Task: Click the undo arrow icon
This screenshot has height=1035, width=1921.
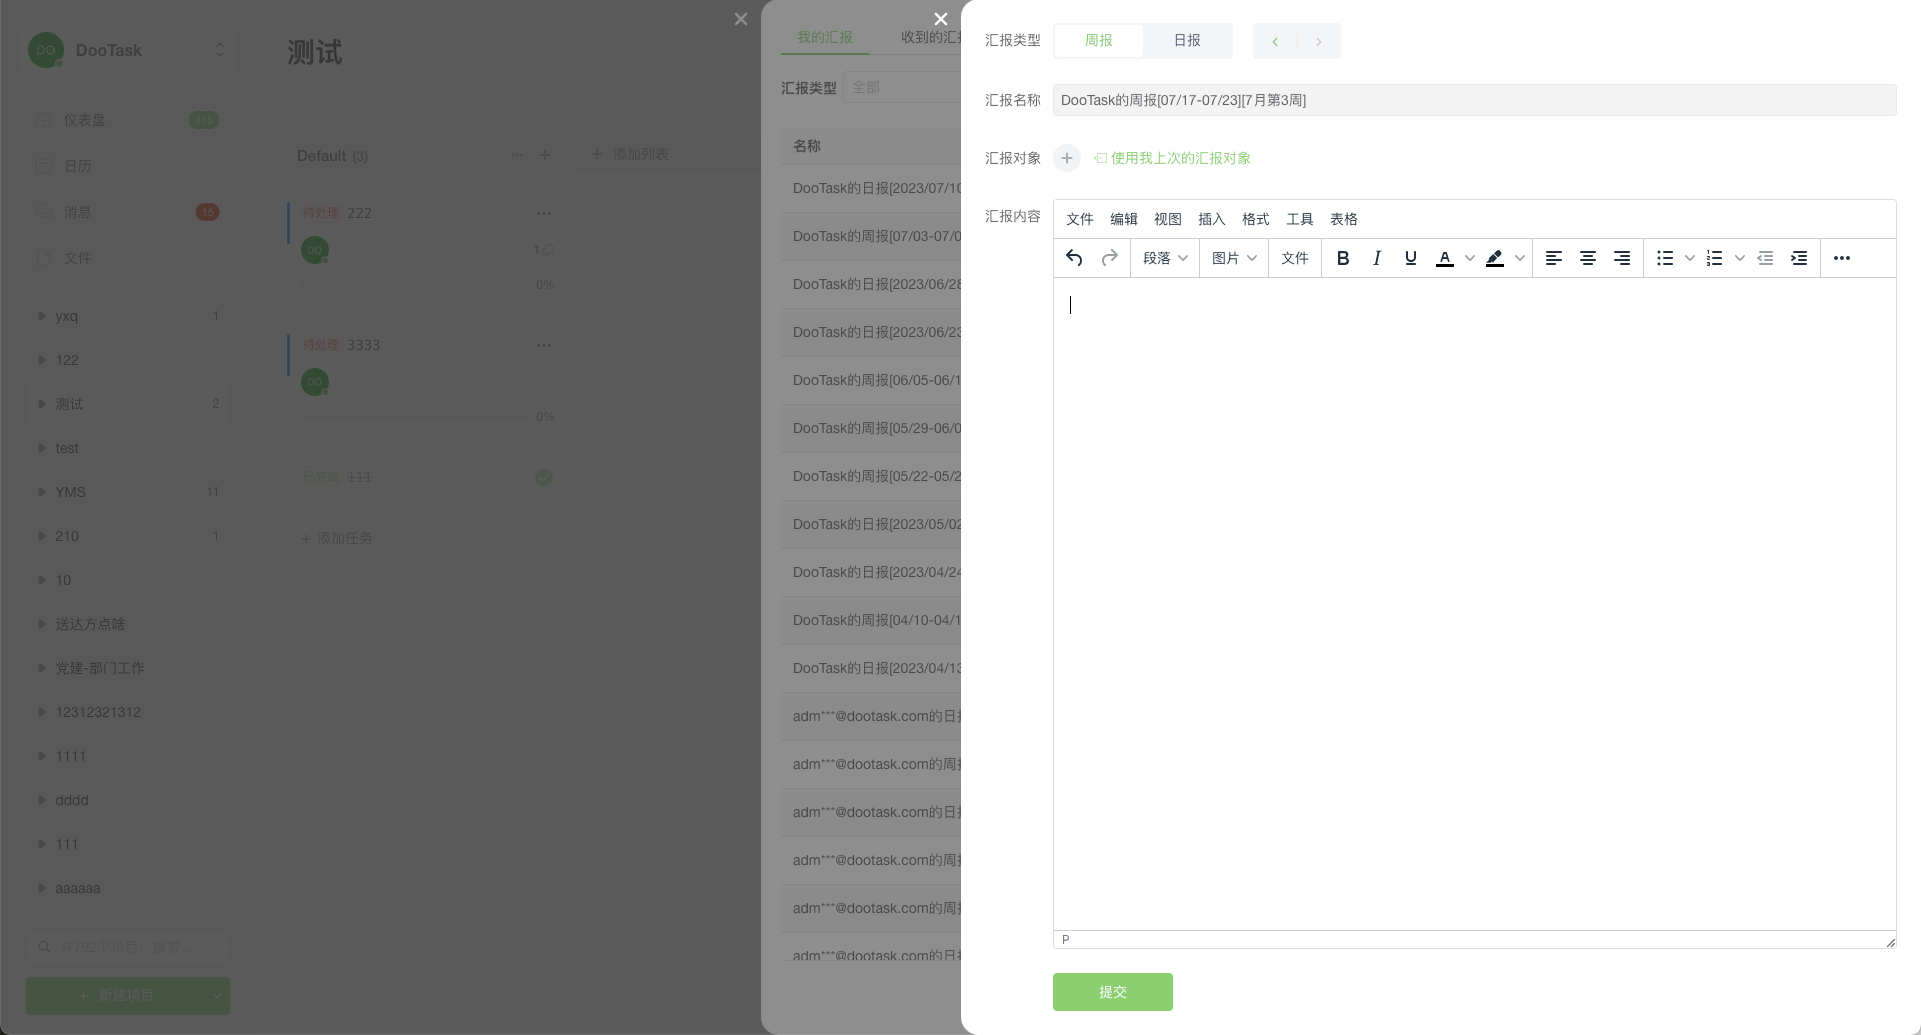Action: 1074,258
